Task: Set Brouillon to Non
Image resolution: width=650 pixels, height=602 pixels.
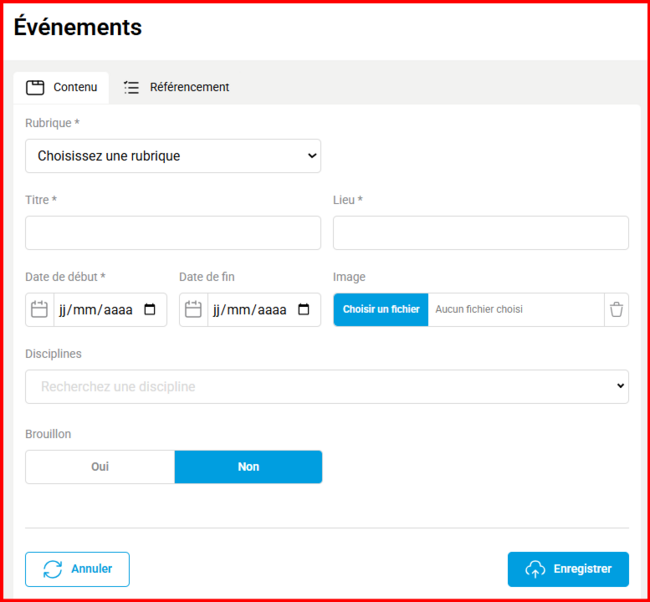Action: tap(248, 467)
